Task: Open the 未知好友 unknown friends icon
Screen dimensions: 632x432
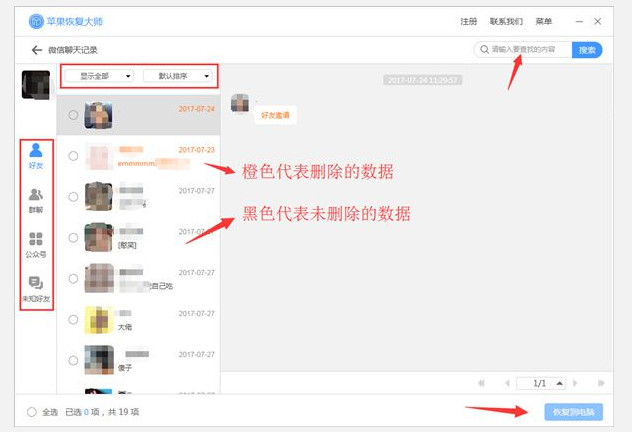Action: point(36,289)
